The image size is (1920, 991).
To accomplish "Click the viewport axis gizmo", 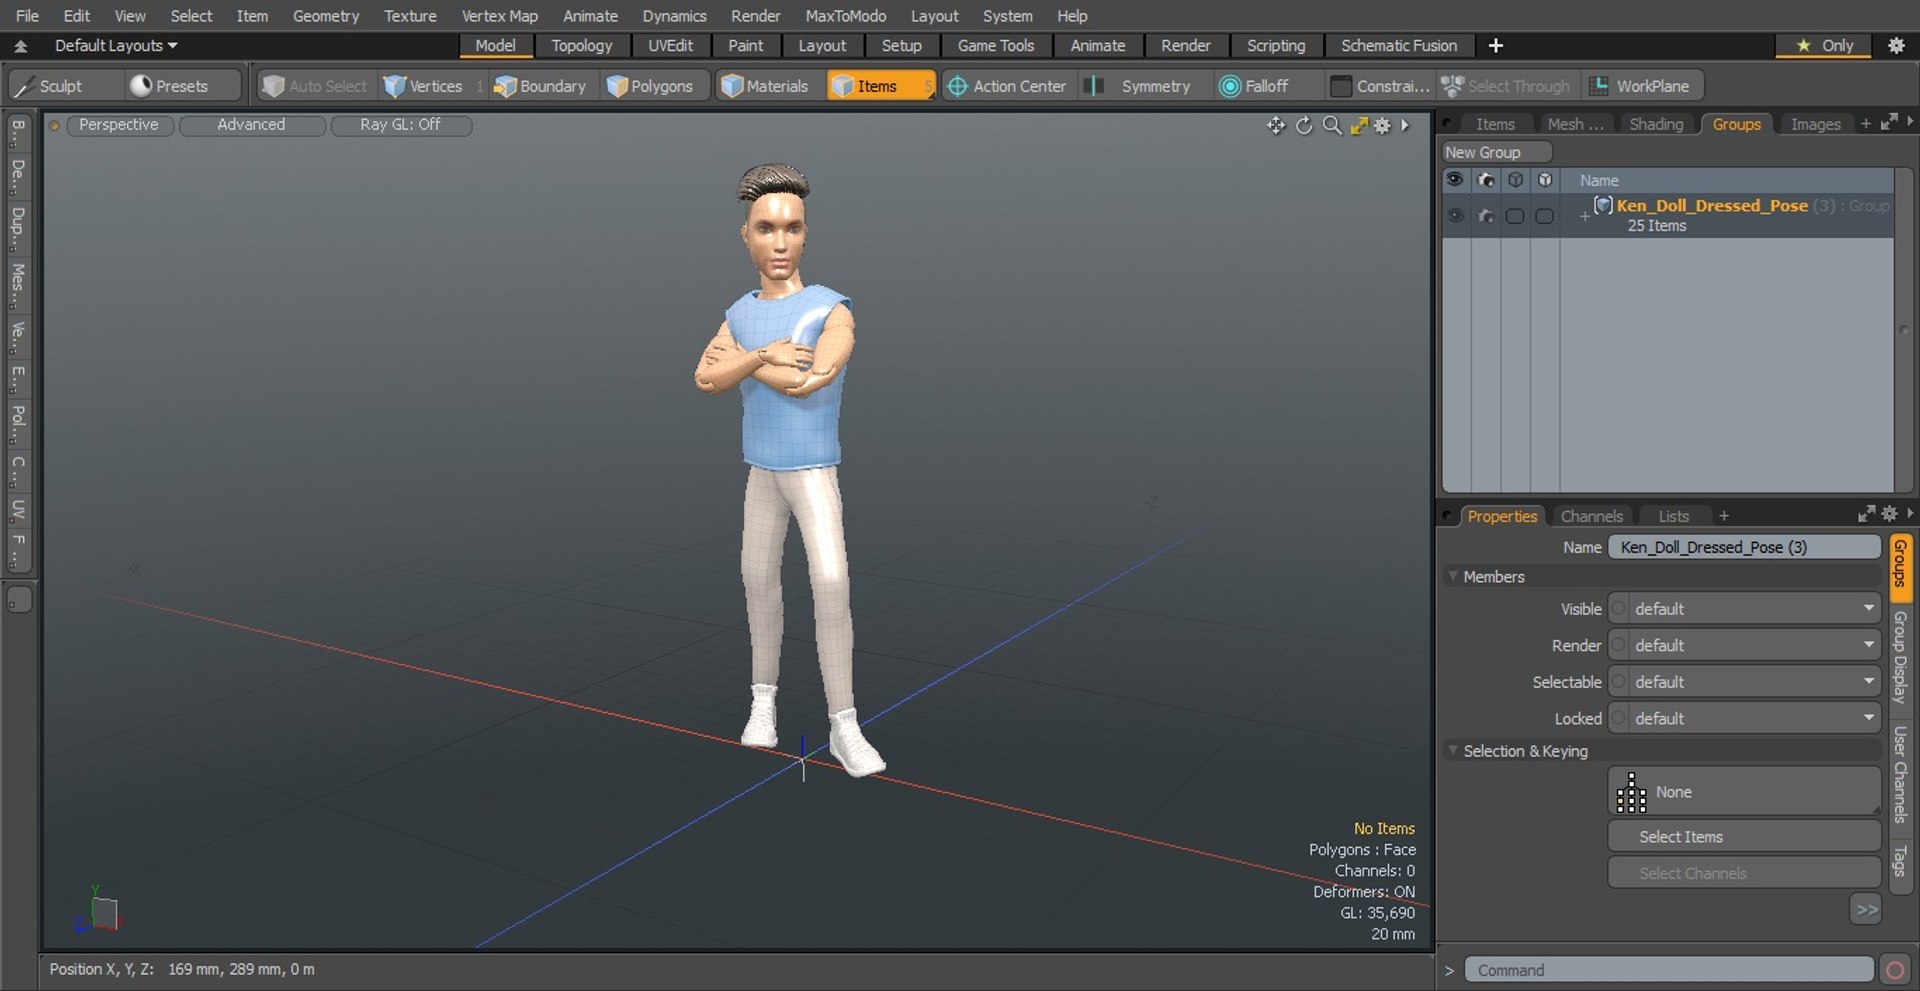I will click(x=98, y=910).
